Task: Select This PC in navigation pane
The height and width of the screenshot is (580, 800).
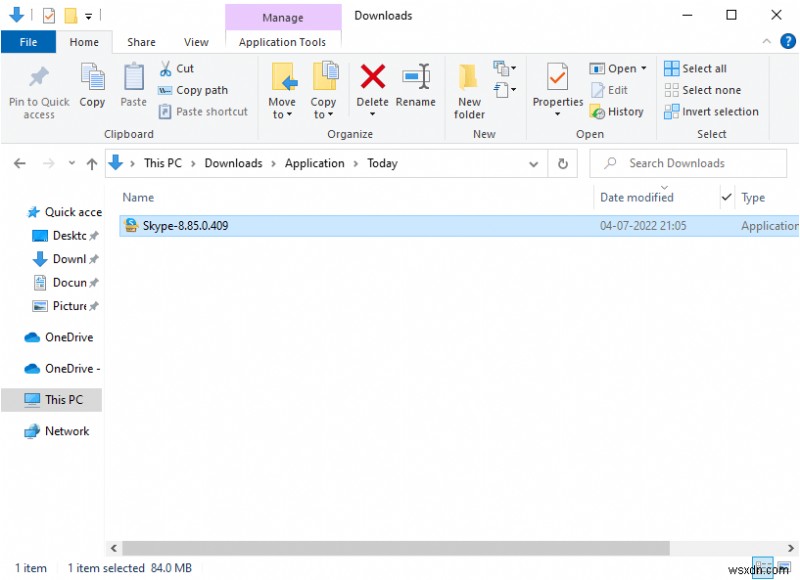Action: pos(52,399)
